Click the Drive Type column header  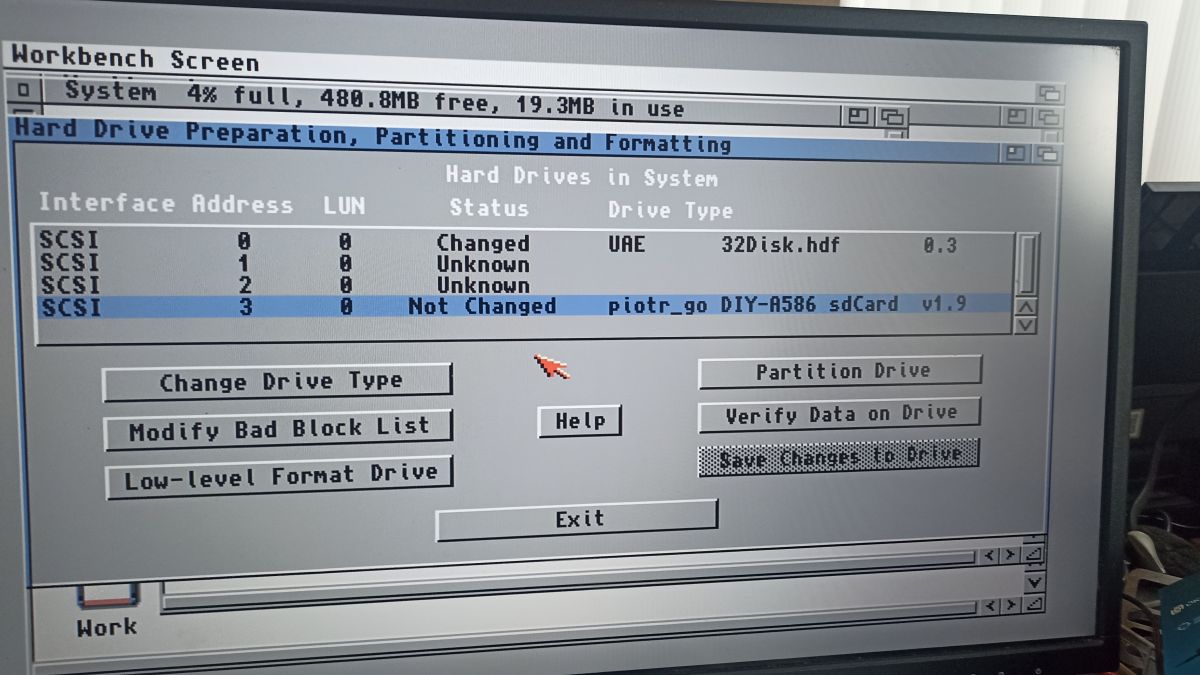[x=670, y=210]
